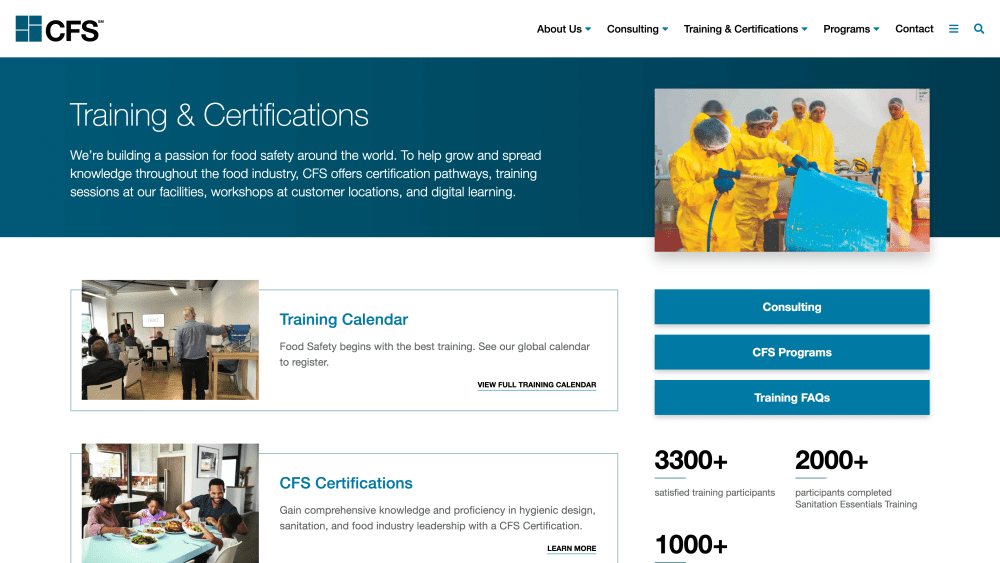Click the '1000+' statistic text
The width and height of the screenshot is (1000, 563).
coord(691,545)
